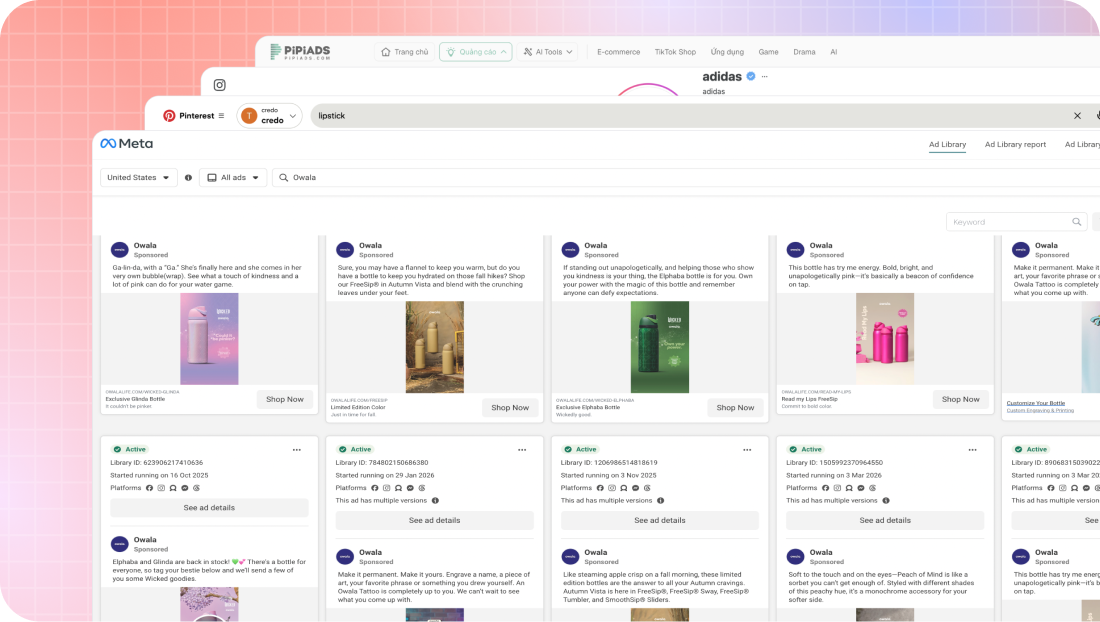See ad details for ad started 16 Oct 2025
The height and width of the screenshot is (622, 1100).
209,508
